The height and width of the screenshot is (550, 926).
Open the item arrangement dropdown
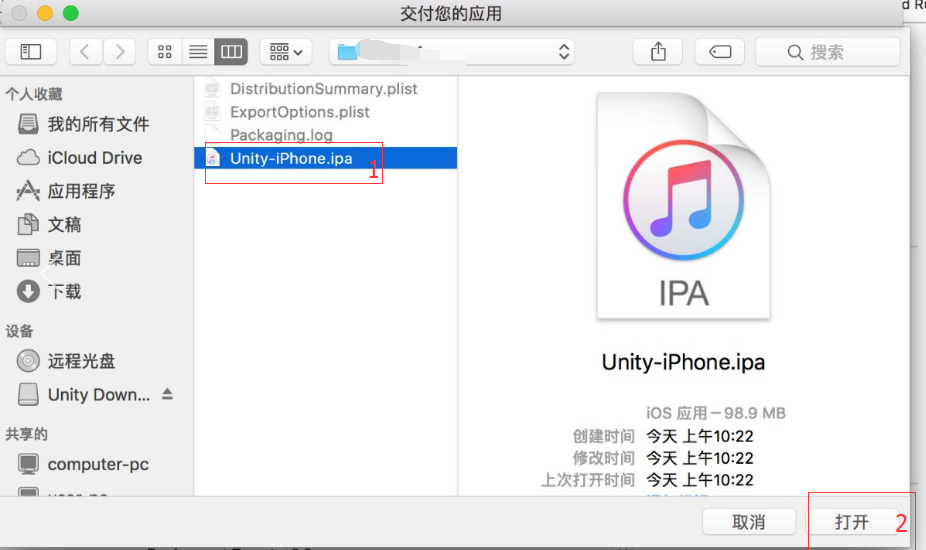coord(286,52)
